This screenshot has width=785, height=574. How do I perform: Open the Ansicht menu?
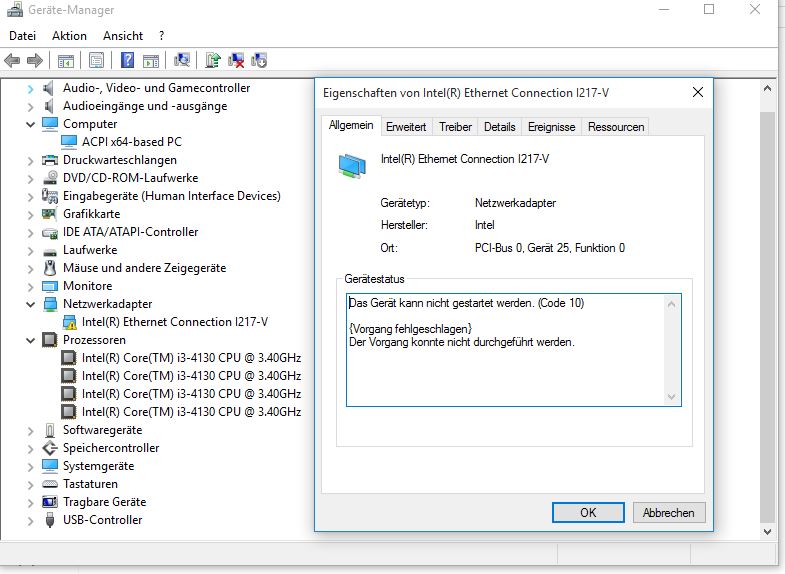(123, 36)
